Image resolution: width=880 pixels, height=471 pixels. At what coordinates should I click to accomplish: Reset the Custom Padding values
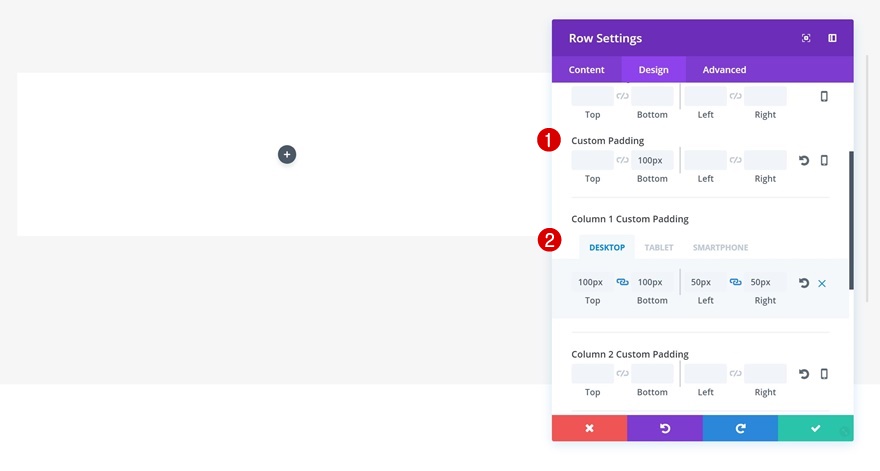(804, 160)
